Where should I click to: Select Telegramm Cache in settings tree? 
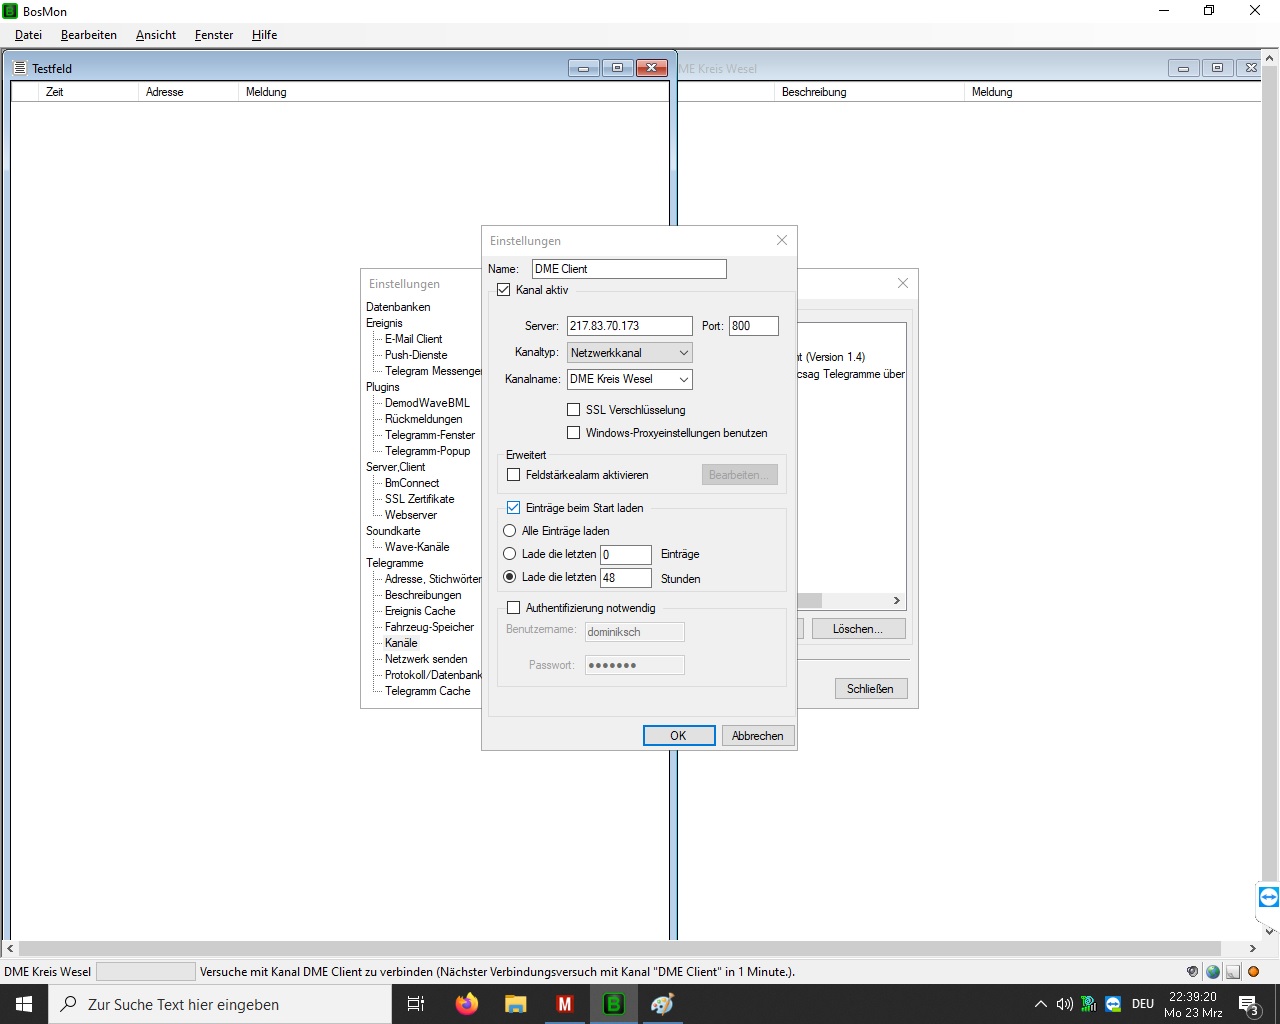tap(427, 691)
